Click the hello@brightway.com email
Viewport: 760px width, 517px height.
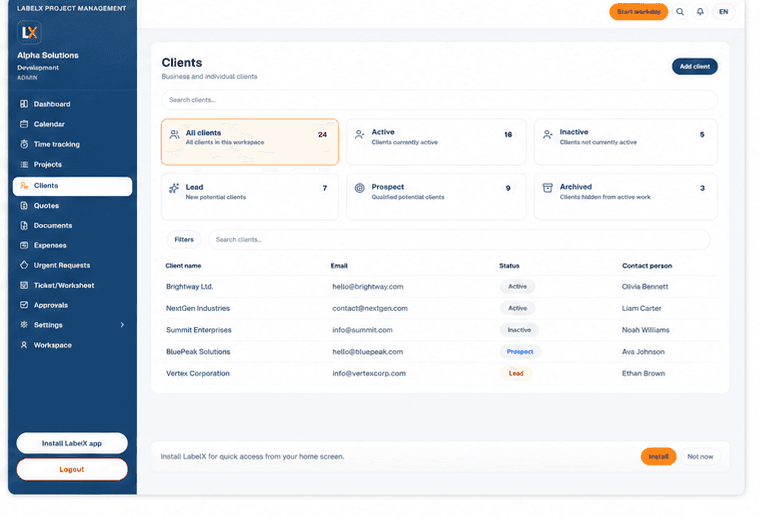(367, 286)
